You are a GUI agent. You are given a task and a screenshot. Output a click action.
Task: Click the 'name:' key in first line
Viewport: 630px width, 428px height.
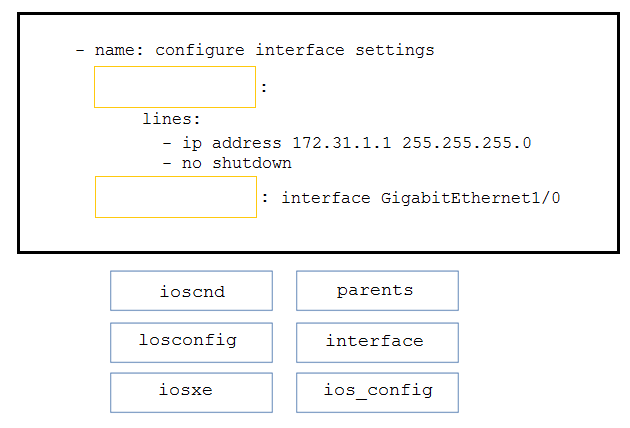click(119, 50)
